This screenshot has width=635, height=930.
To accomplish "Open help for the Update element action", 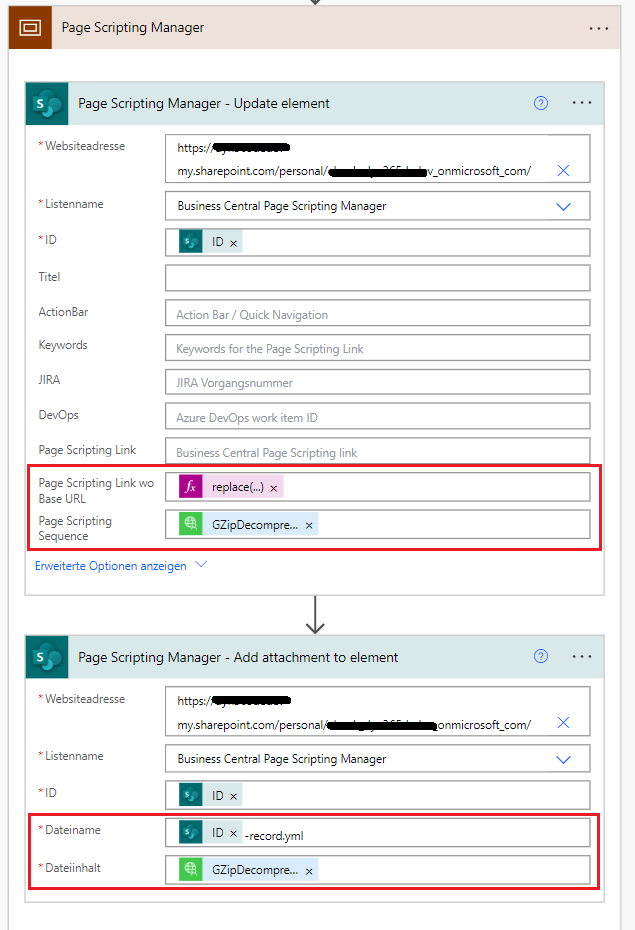I will click(x=541, y=103).
